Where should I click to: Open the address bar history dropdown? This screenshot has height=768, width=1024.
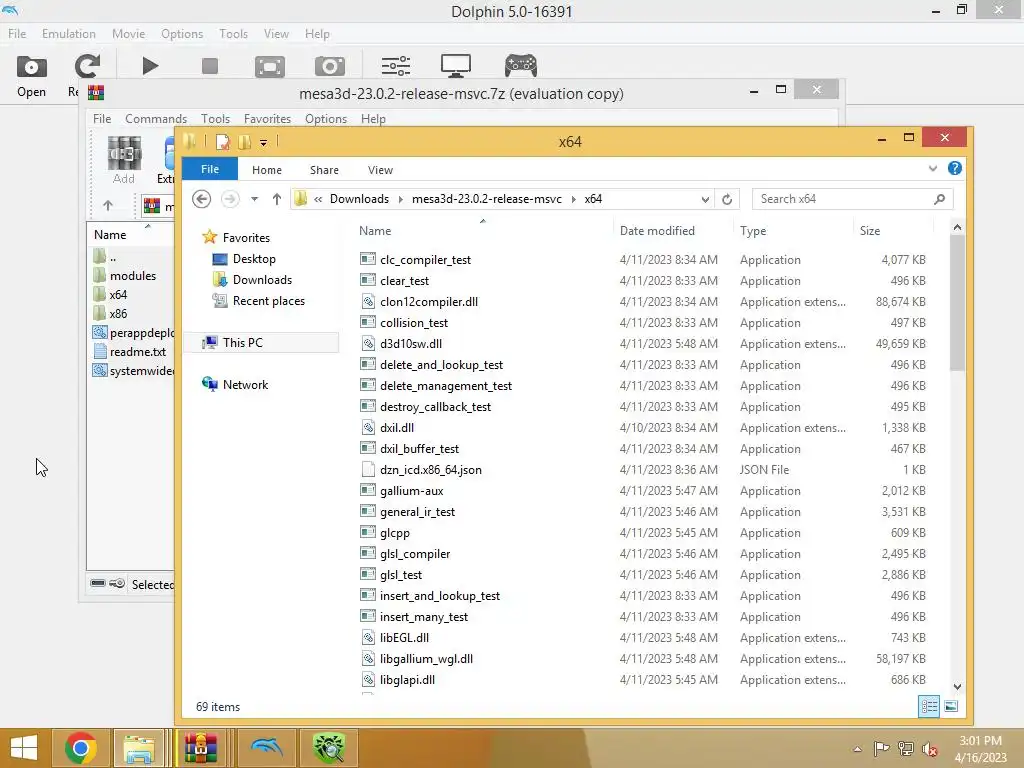pyautogui.click(x=705, y=199)
